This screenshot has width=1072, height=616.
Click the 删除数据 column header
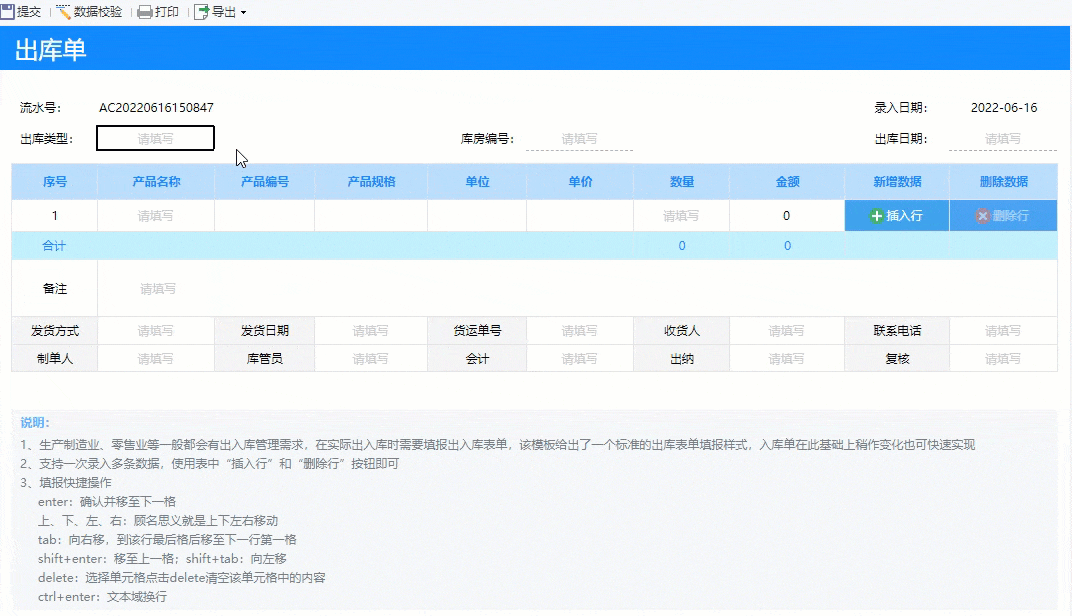point(1003,182)
